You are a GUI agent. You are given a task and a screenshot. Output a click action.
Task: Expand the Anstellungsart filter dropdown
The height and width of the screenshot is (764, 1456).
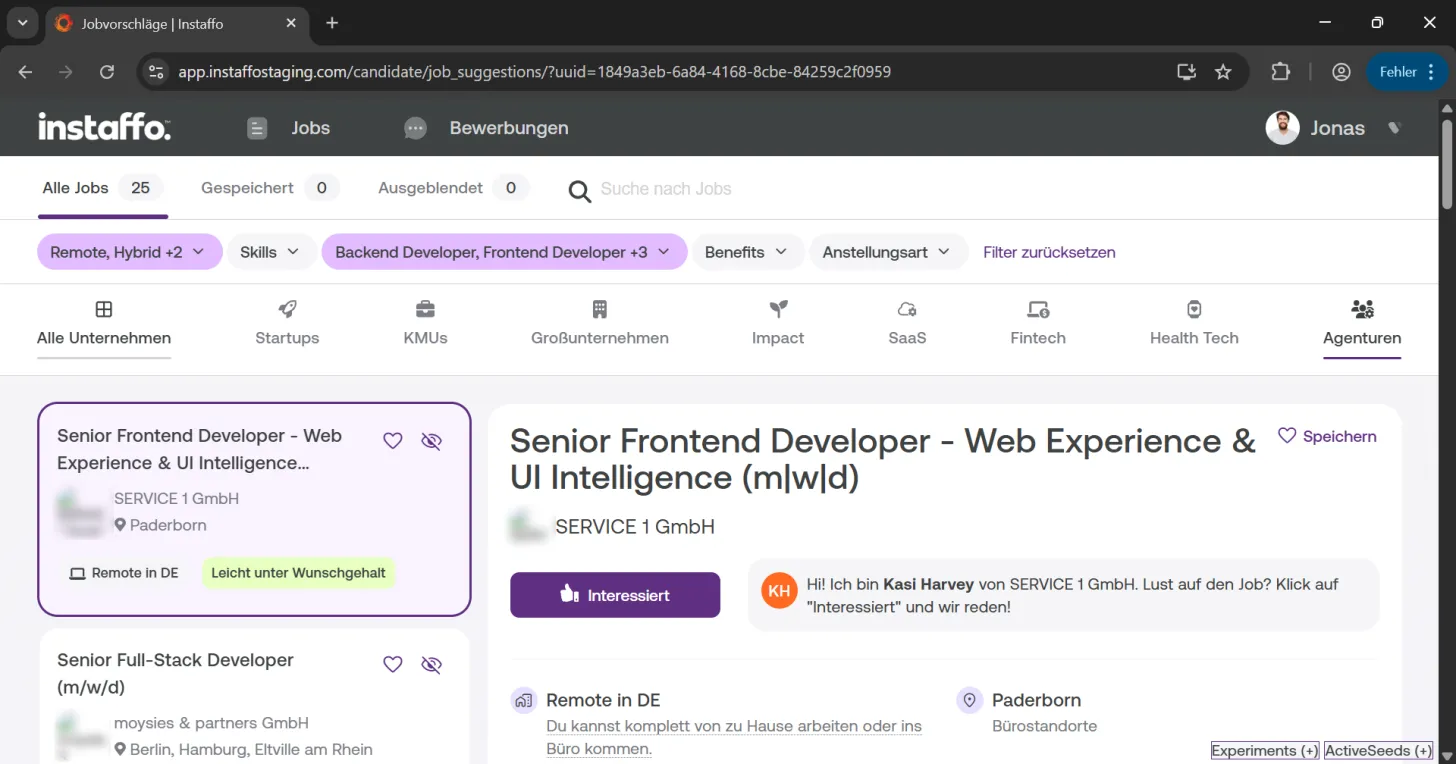click(x=888, y=252)
